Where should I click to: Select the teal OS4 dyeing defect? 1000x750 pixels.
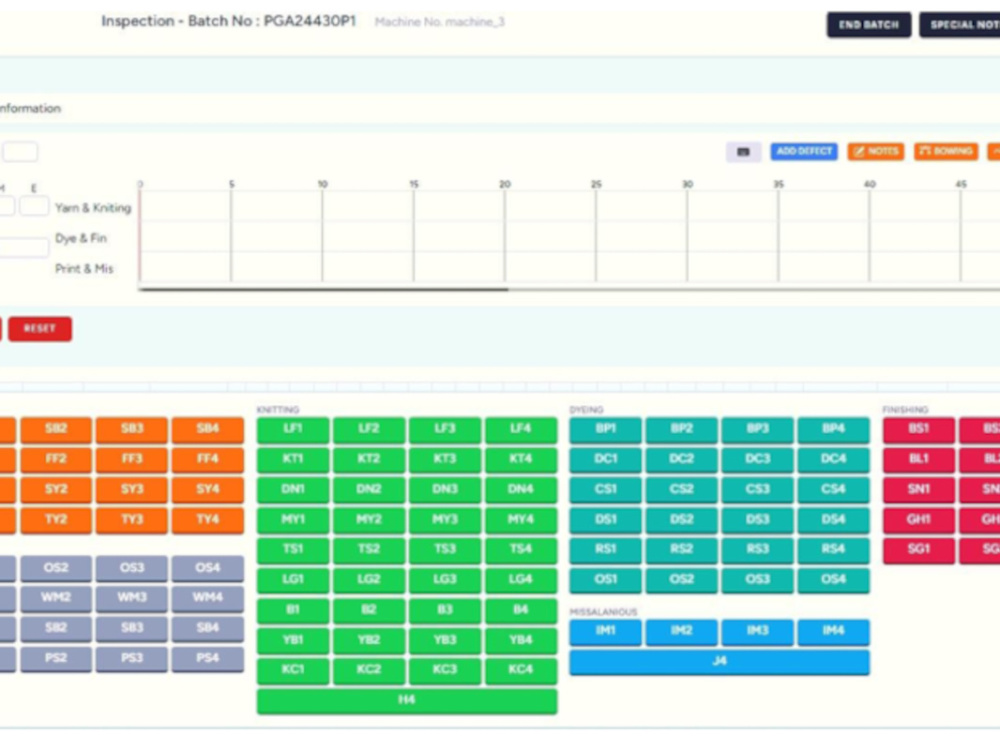pyautogui.click(x=834, y=580)
